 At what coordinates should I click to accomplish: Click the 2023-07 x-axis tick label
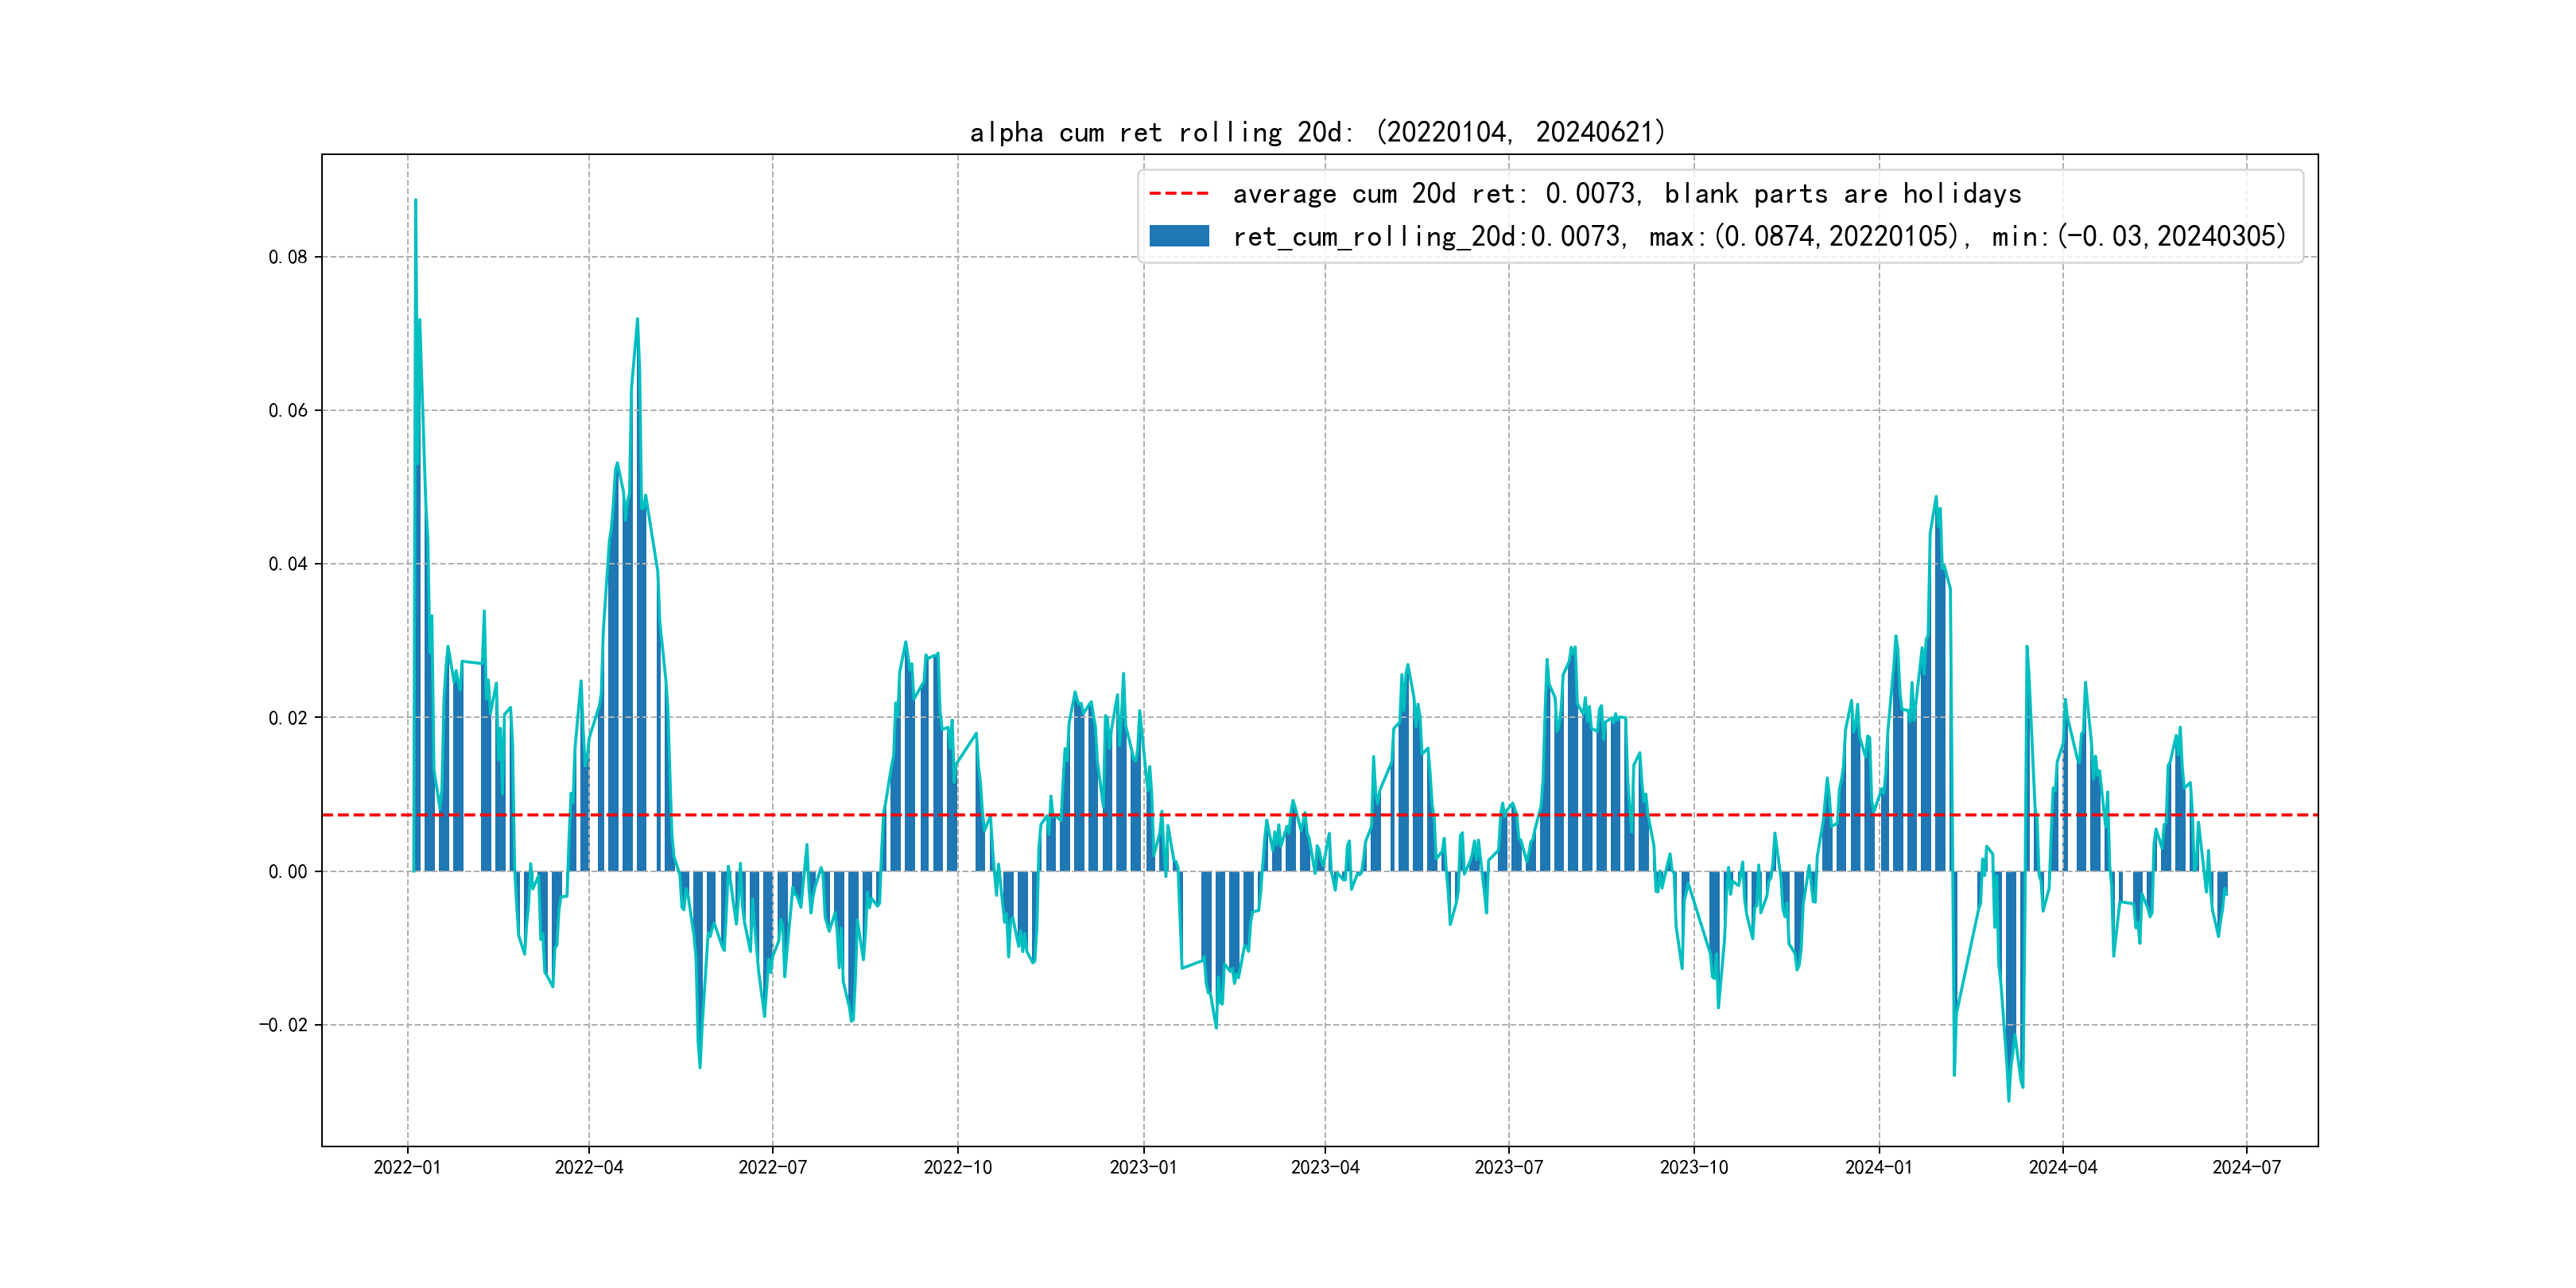click(x=1508, y=1167)
